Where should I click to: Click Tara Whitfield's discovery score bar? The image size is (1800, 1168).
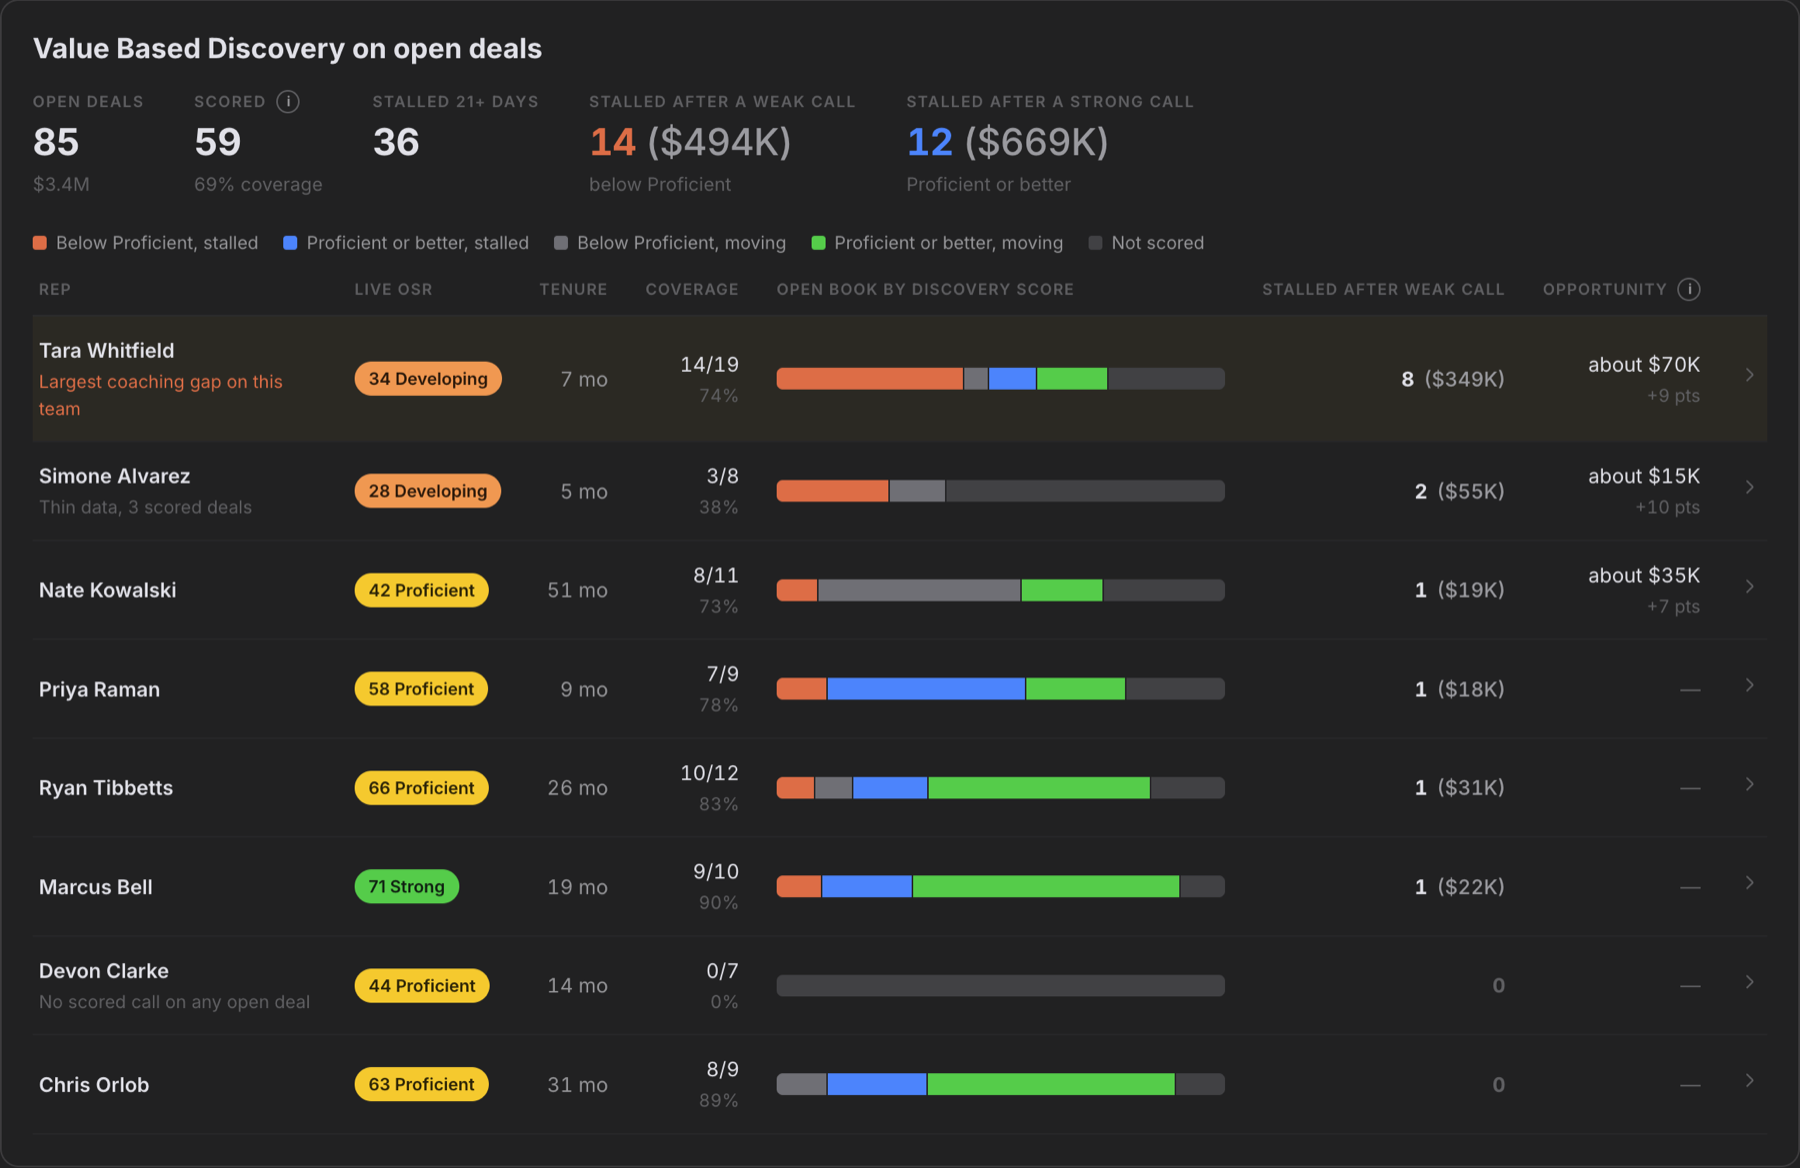click(x=1000, y=379)
